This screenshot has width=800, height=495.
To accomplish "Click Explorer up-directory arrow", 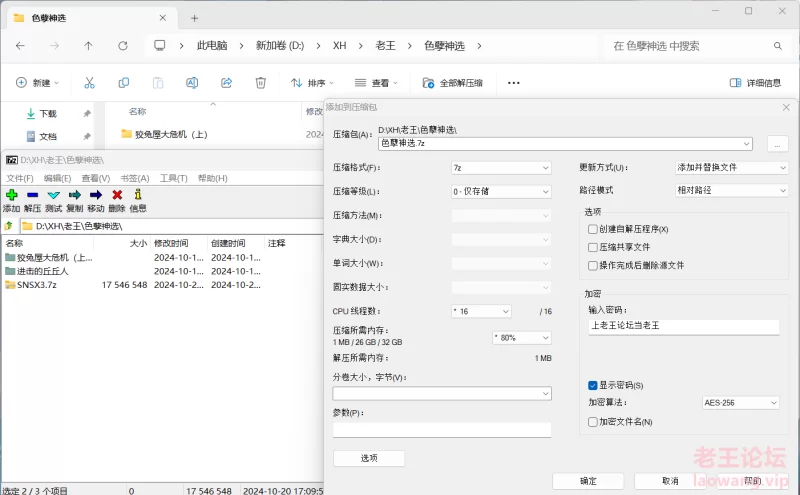I will (88, 46).
